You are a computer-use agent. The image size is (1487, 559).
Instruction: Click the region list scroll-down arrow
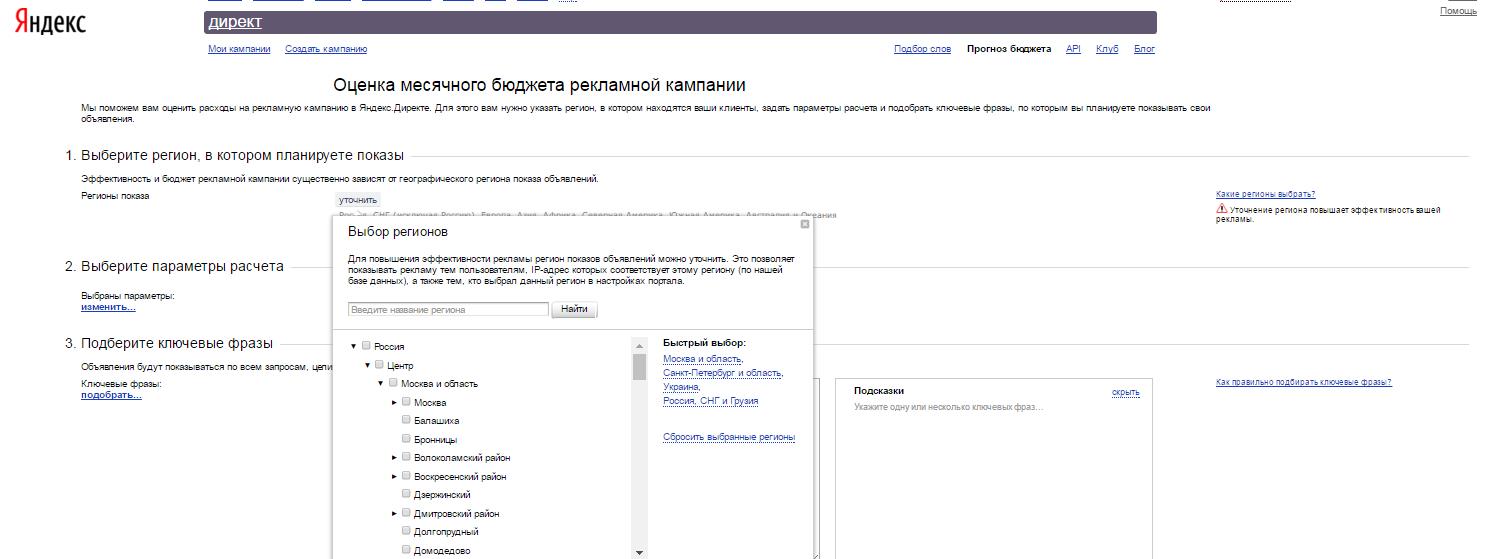click(x=639, y=552)
